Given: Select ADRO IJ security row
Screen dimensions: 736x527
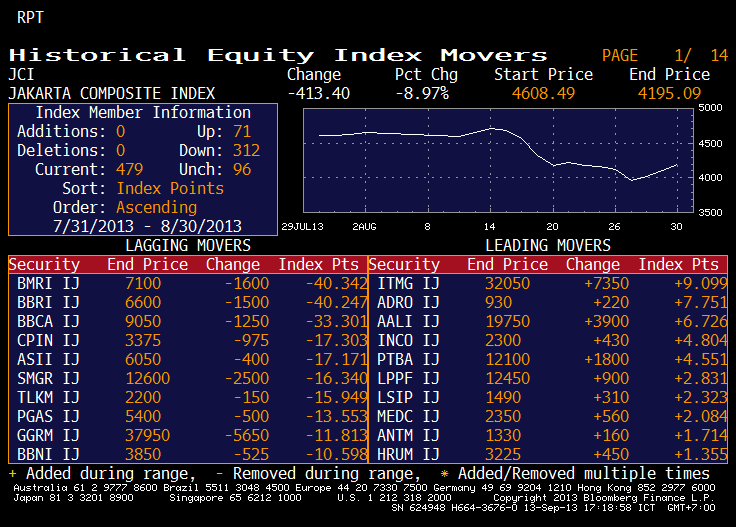Looking at the screenshot, I should [408, 302].
